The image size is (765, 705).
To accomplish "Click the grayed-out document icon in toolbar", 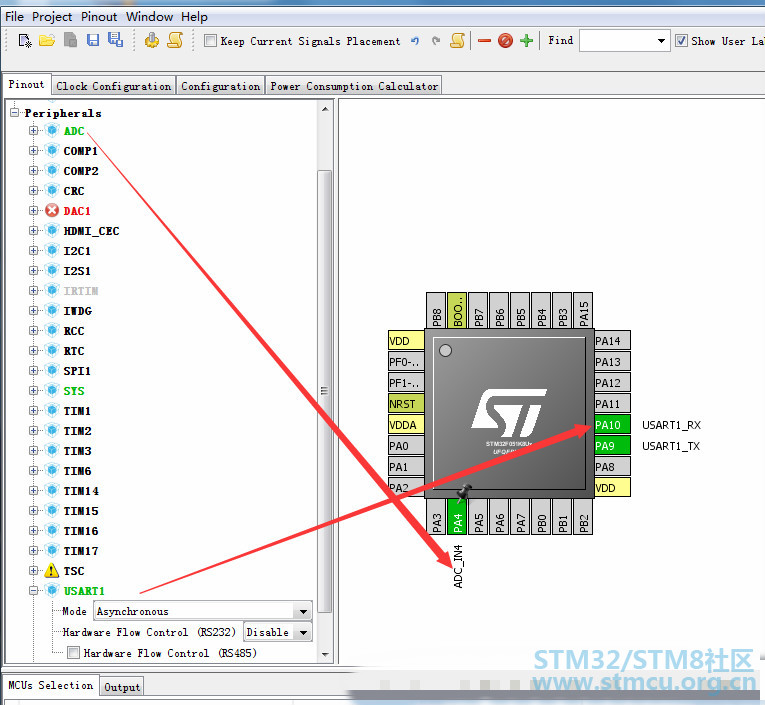I will 70,40.
